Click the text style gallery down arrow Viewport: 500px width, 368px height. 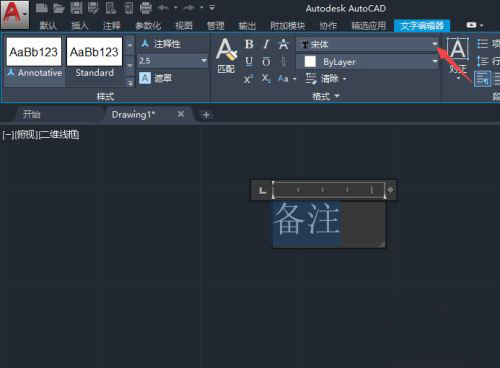(x=130, y=65)
